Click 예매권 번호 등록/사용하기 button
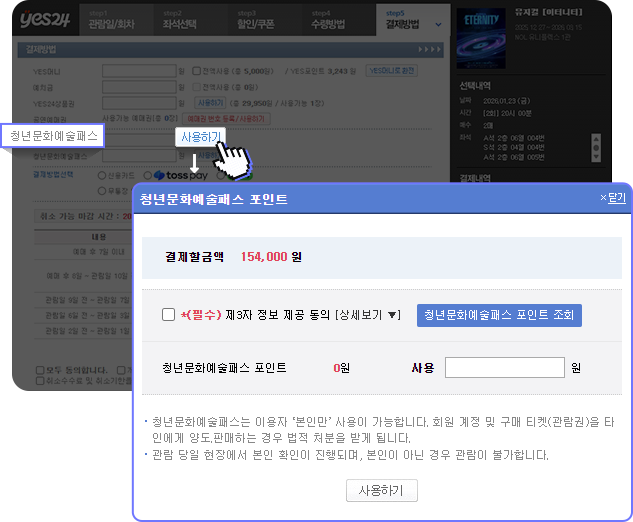633x522 pixels. coord(226,119)
